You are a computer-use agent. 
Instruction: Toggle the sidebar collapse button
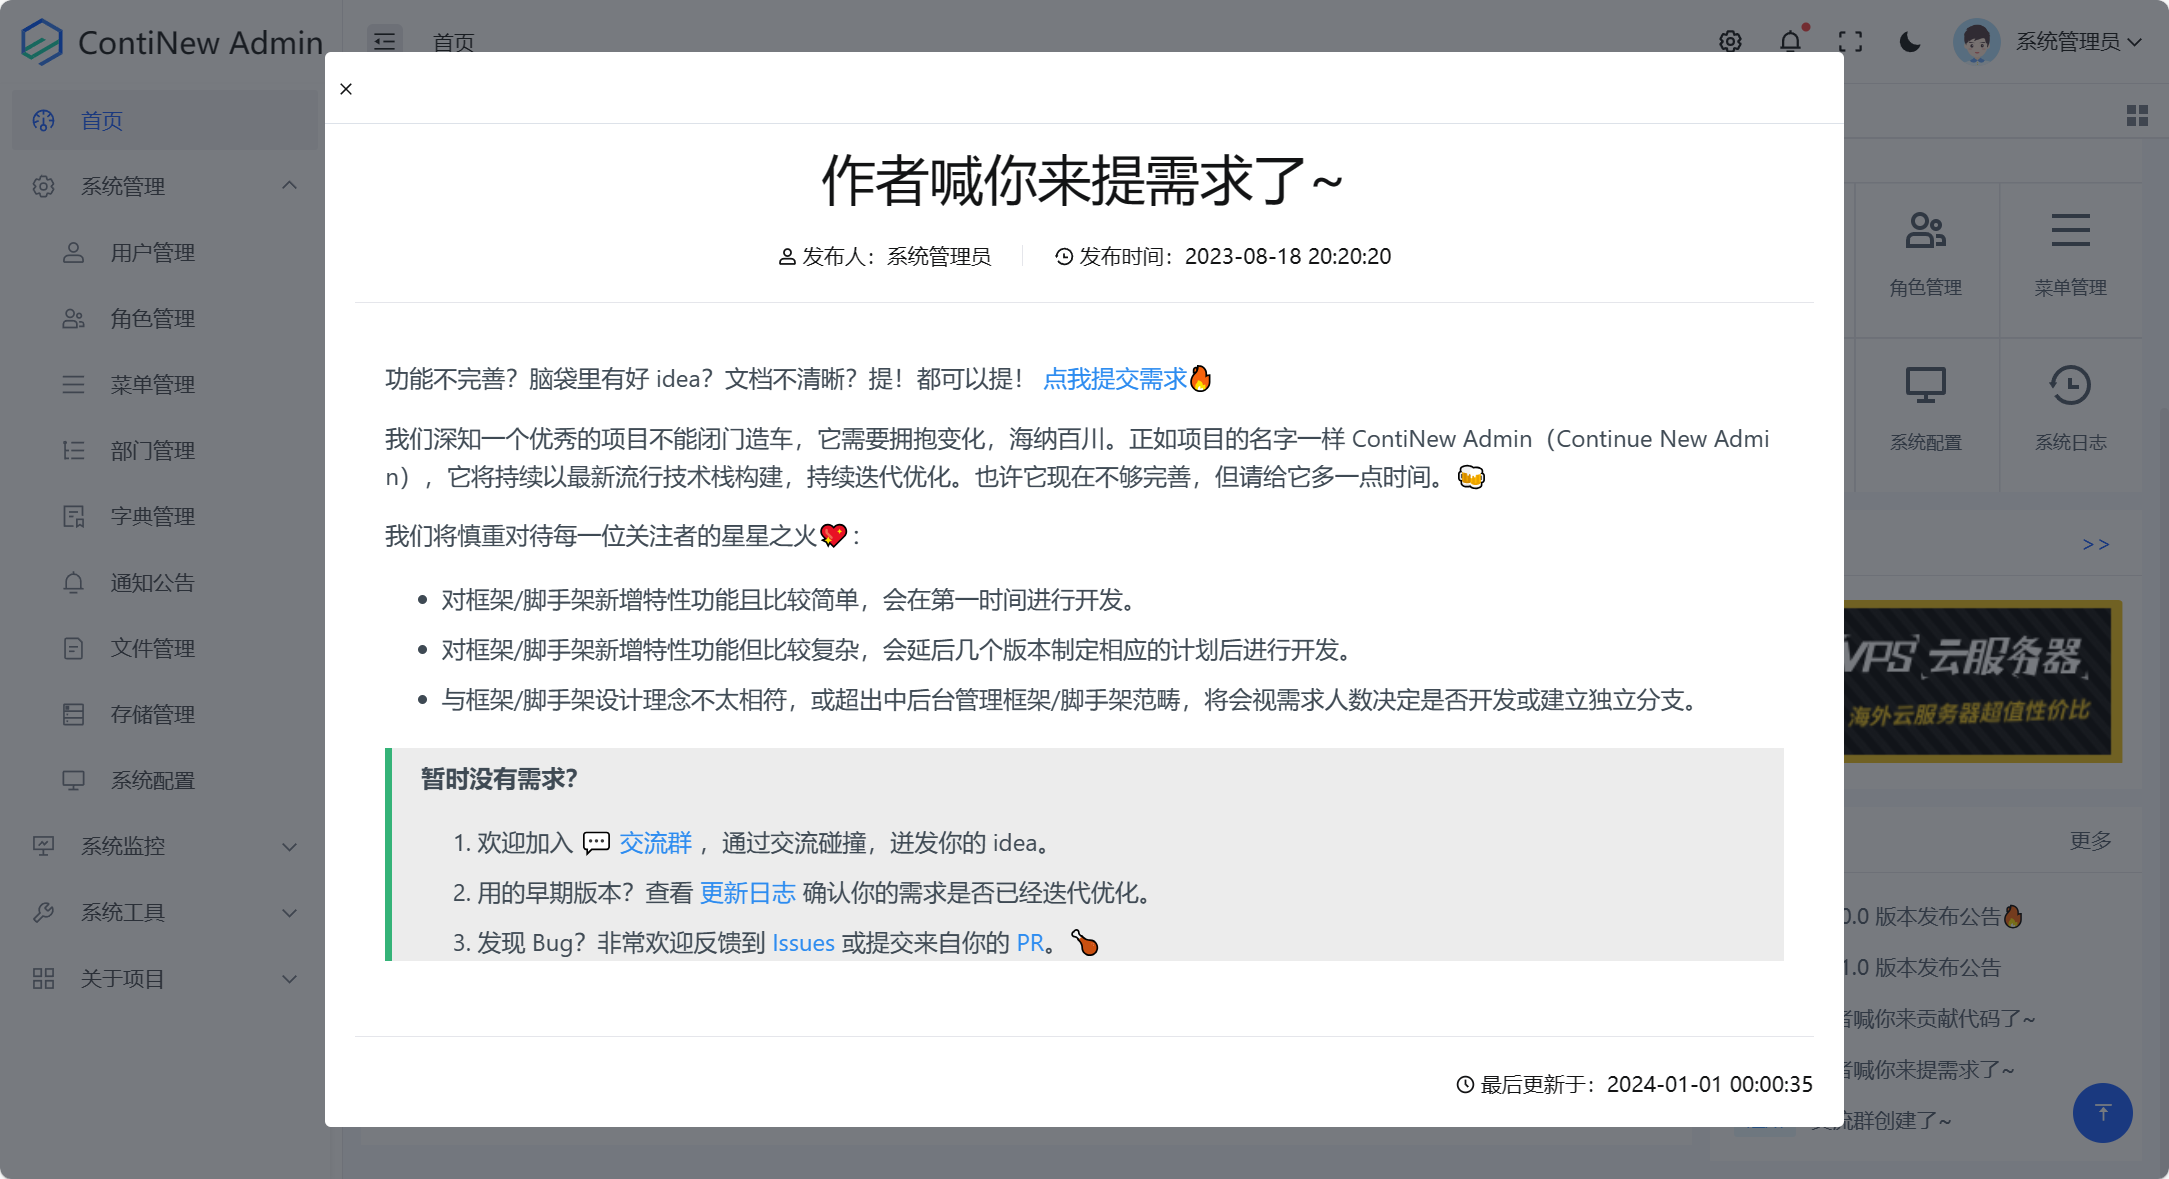(x=385, y=41)
